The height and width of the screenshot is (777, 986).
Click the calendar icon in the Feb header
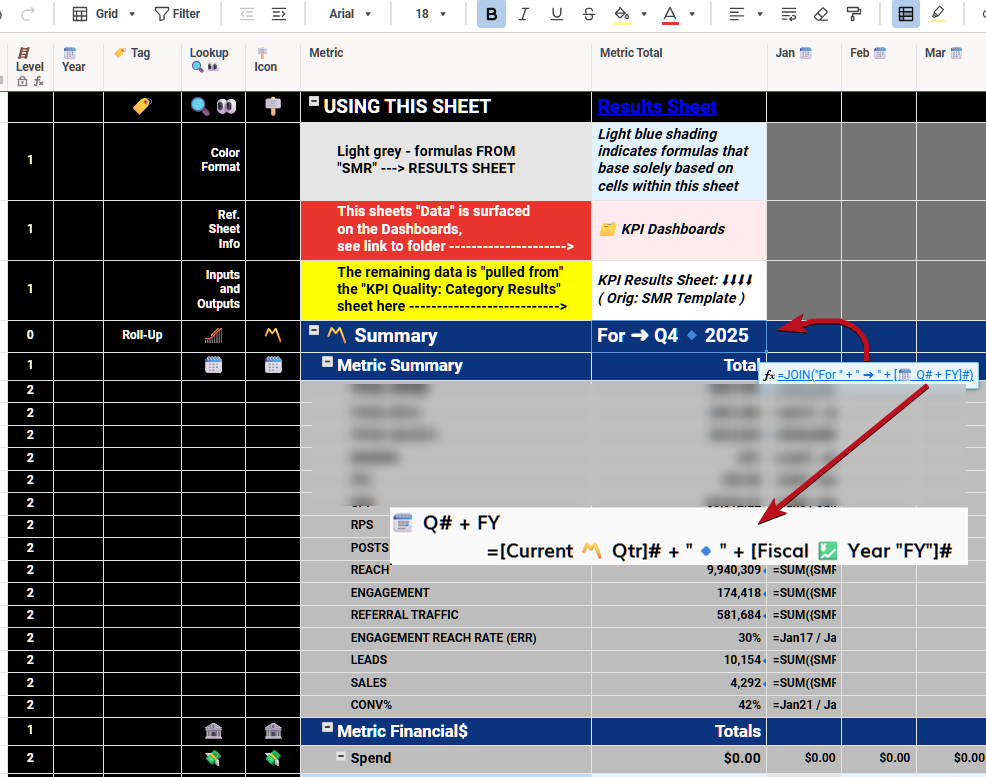point(880,53)
